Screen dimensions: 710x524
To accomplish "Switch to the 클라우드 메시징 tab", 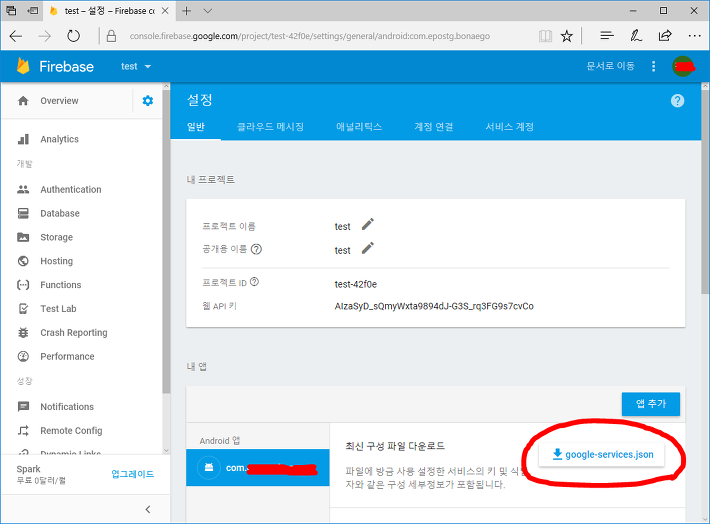I will coord(270,127).
